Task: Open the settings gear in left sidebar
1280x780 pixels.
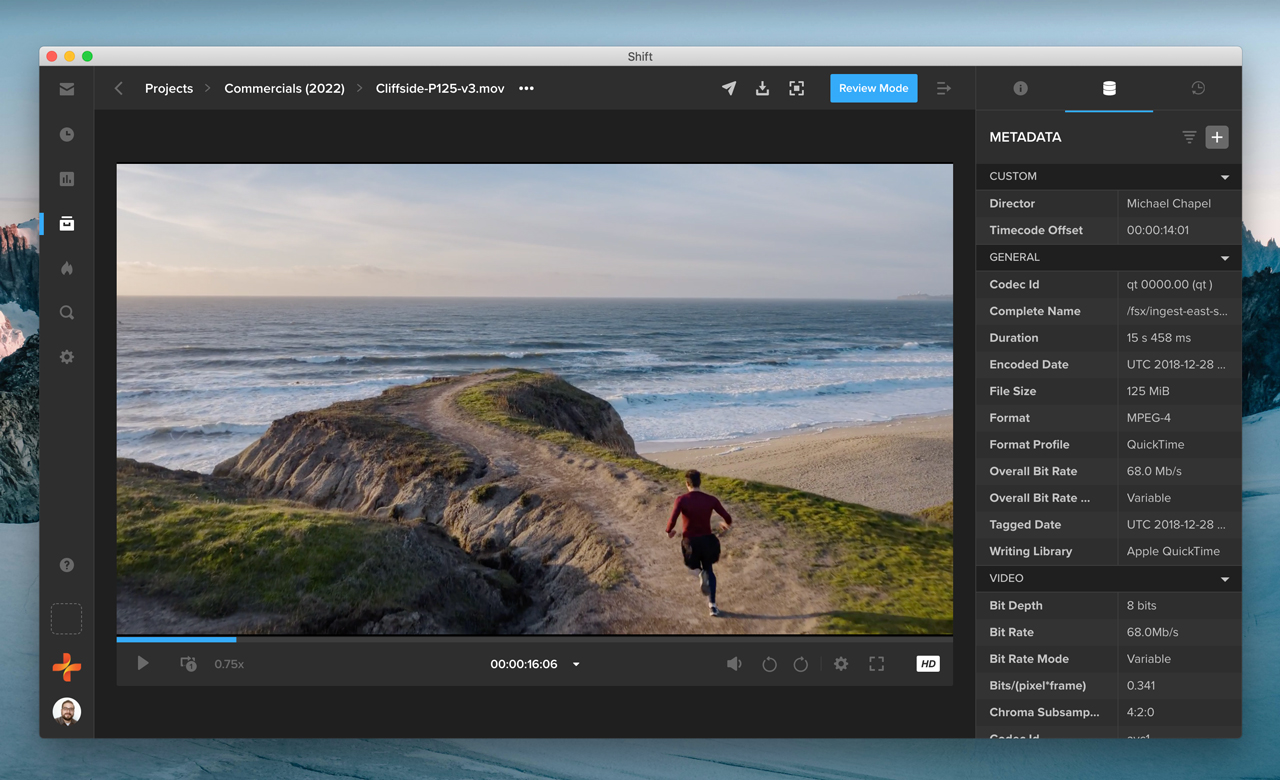Action: click(67, 357)
